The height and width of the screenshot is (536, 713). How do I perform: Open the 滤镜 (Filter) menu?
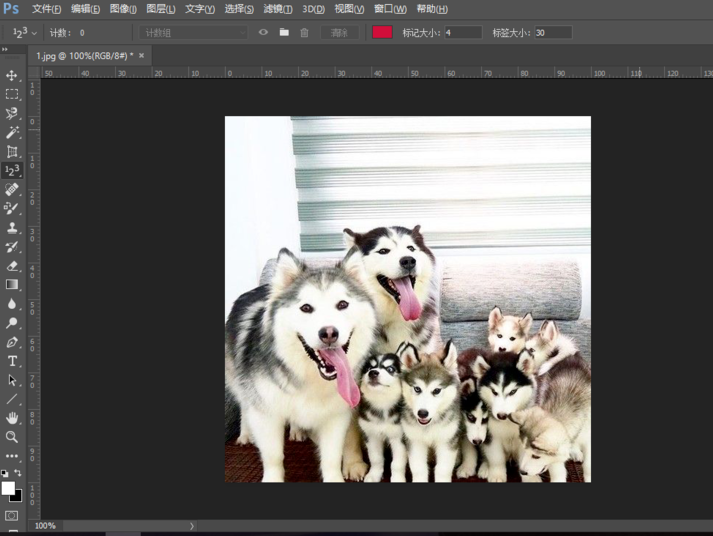click(x=278, y=9)
